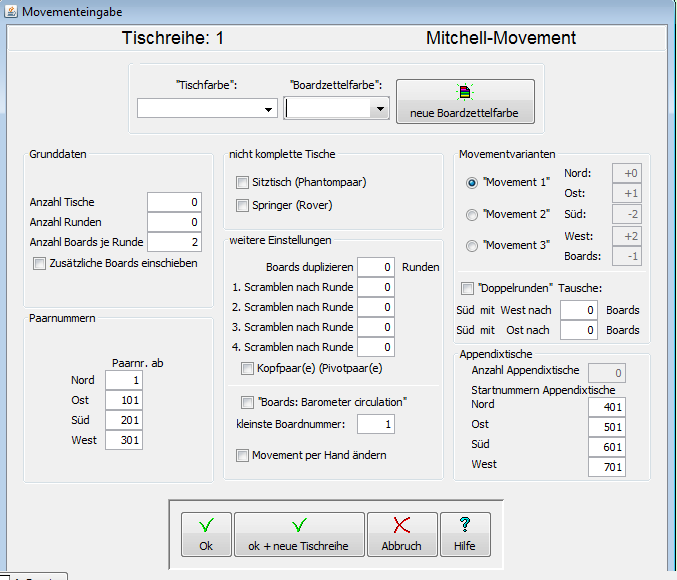Click the Movementvarianten Süd -2 field
This screenshot has width=677, height=580.
coord(626,214)
